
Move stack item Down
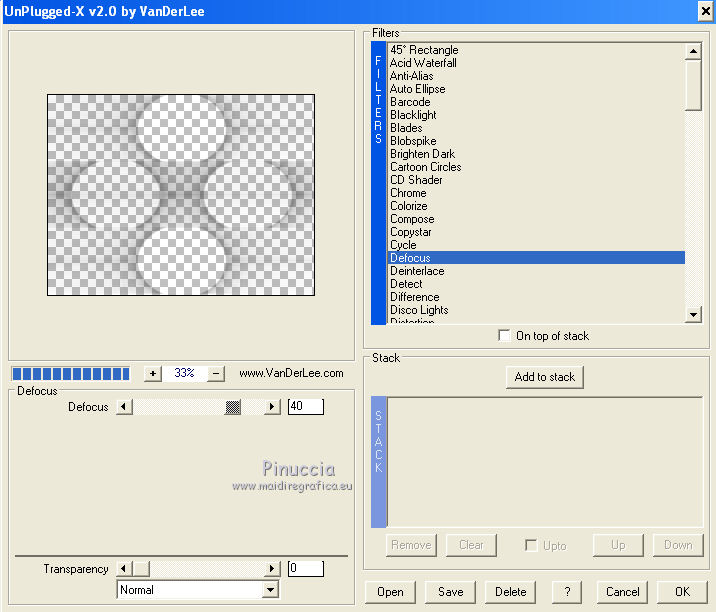(678, 545)
